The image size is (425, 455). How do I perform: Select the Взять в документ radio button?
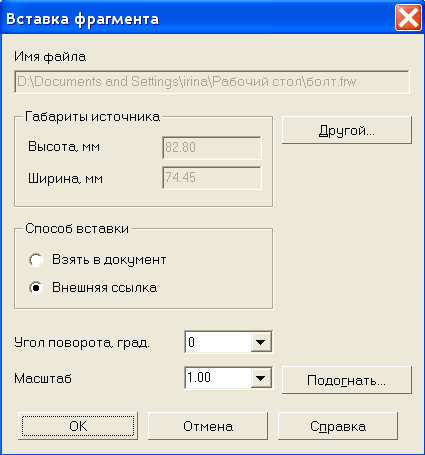point(36,260)
